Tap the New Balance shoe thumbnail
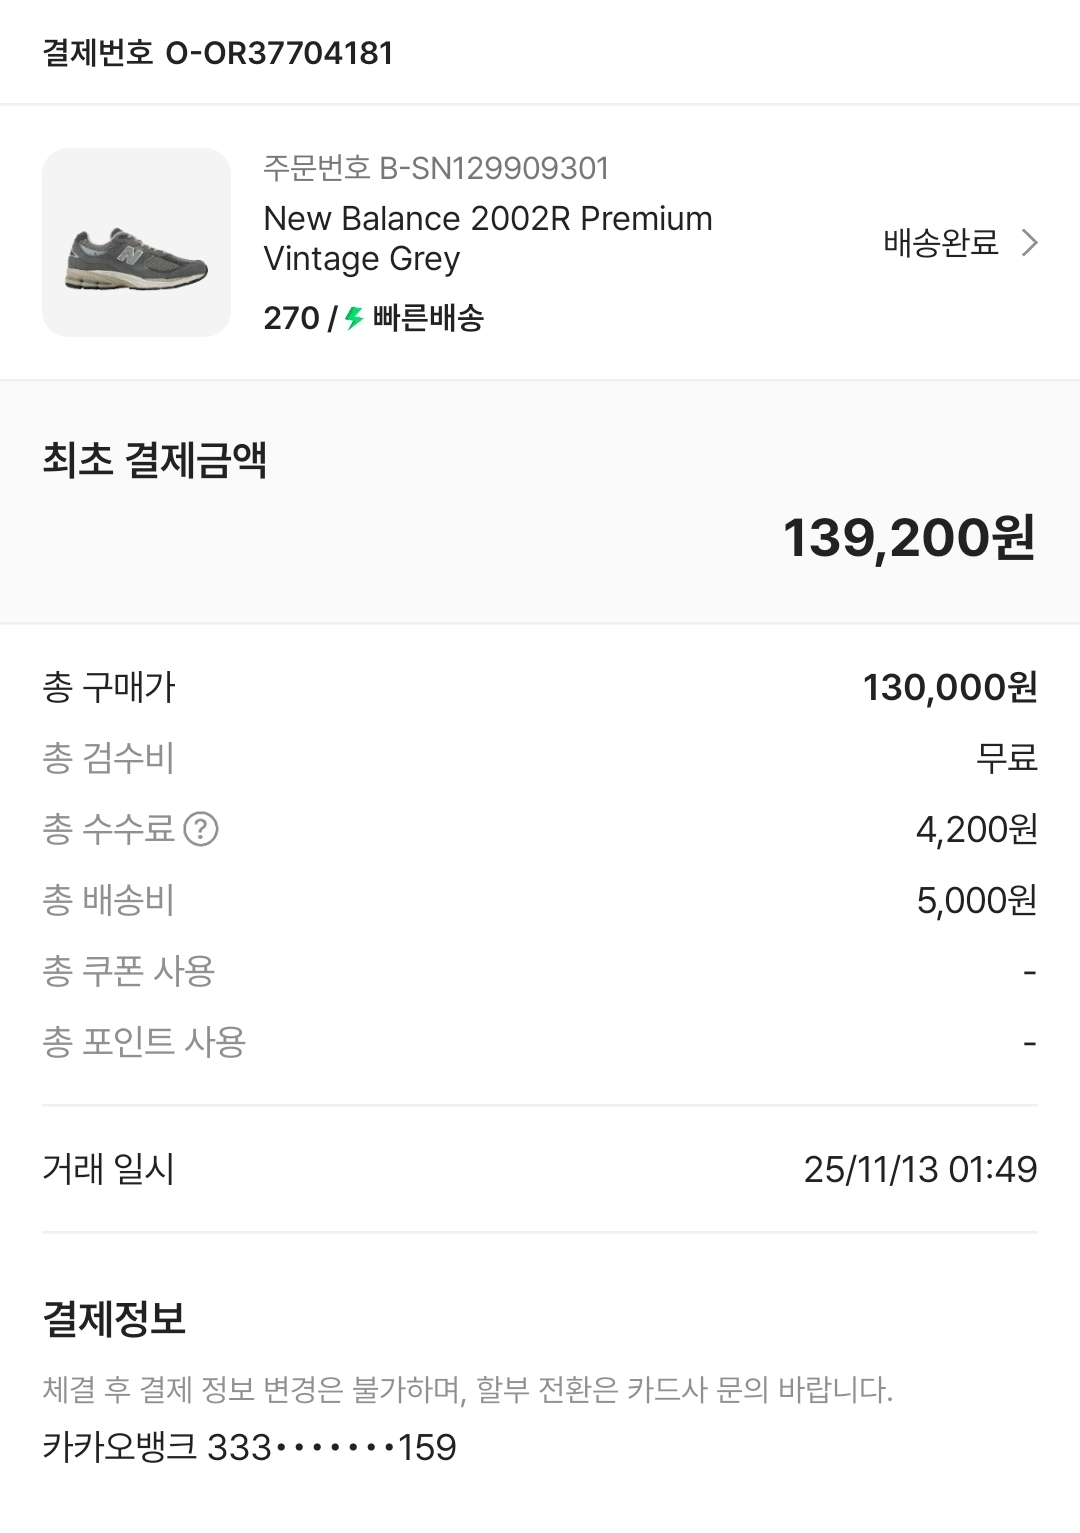Viewport: 1080px width, 1533px height. click(x=136, y=243)
